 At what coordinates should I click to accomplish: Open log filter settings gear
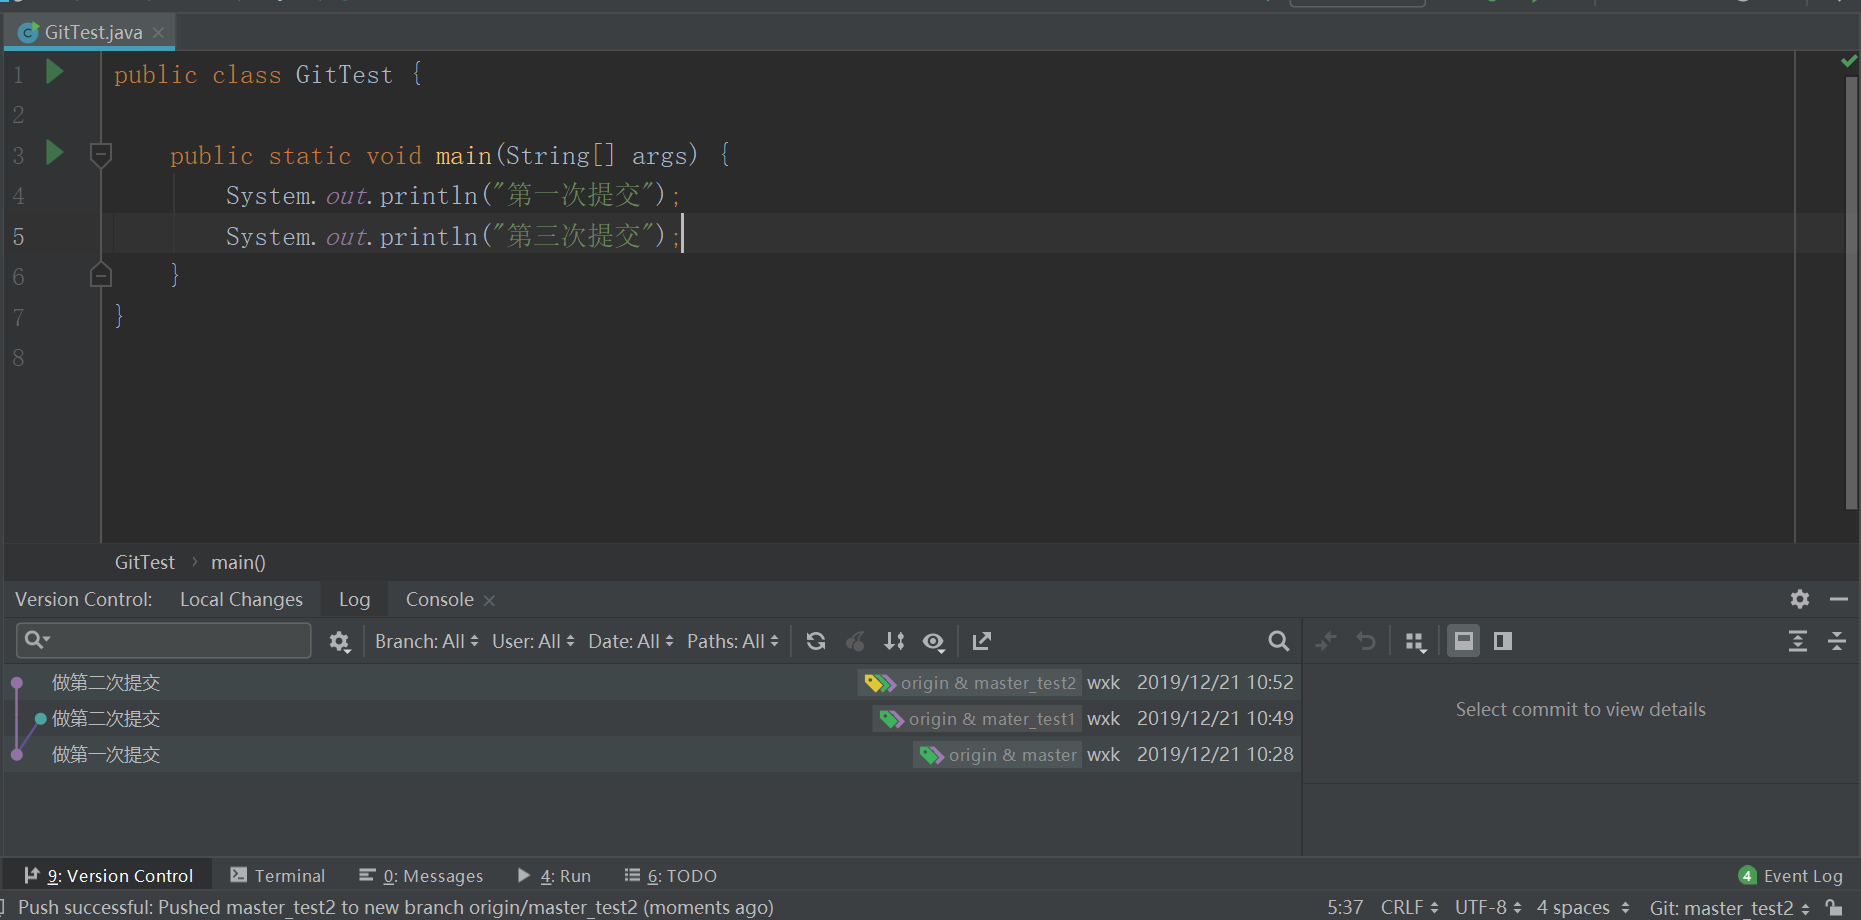point(340,642)
